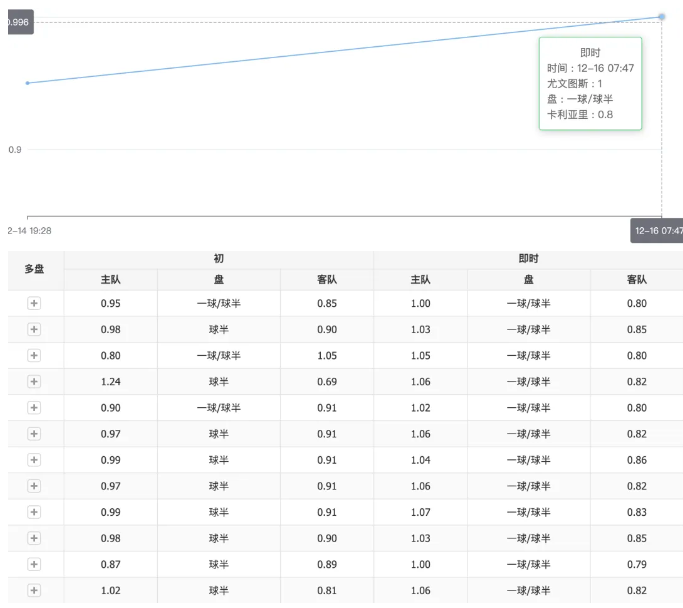Click the 0.79 live away odds cell
683x608 pixels.
coord(636,564)
